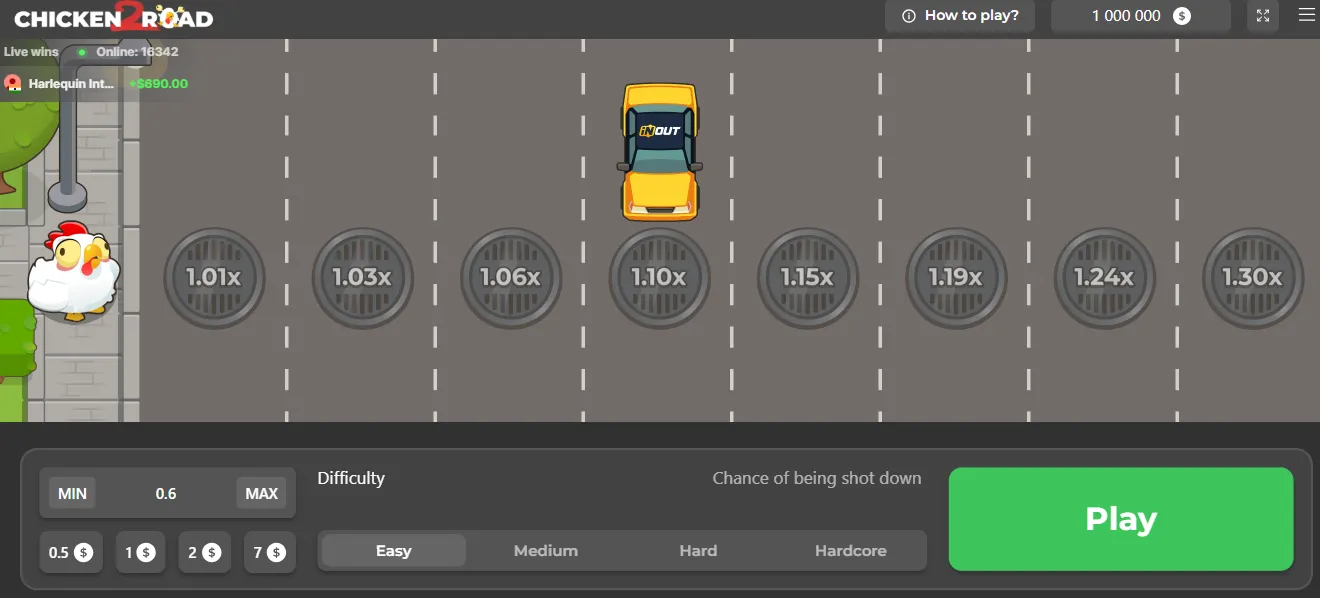
Task: Click the 1 000 000 balance display
Action: (x=1140, y=16)
